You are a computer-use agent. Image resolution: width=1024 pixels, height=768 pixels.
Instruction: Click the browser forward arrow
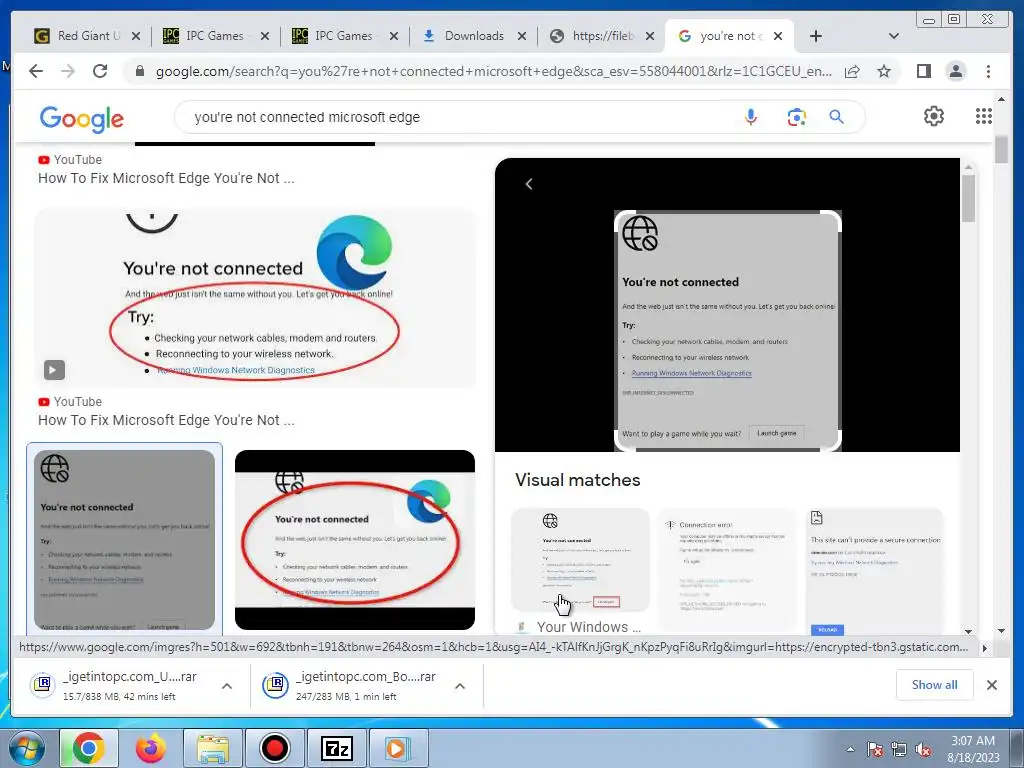click(68, 71)
